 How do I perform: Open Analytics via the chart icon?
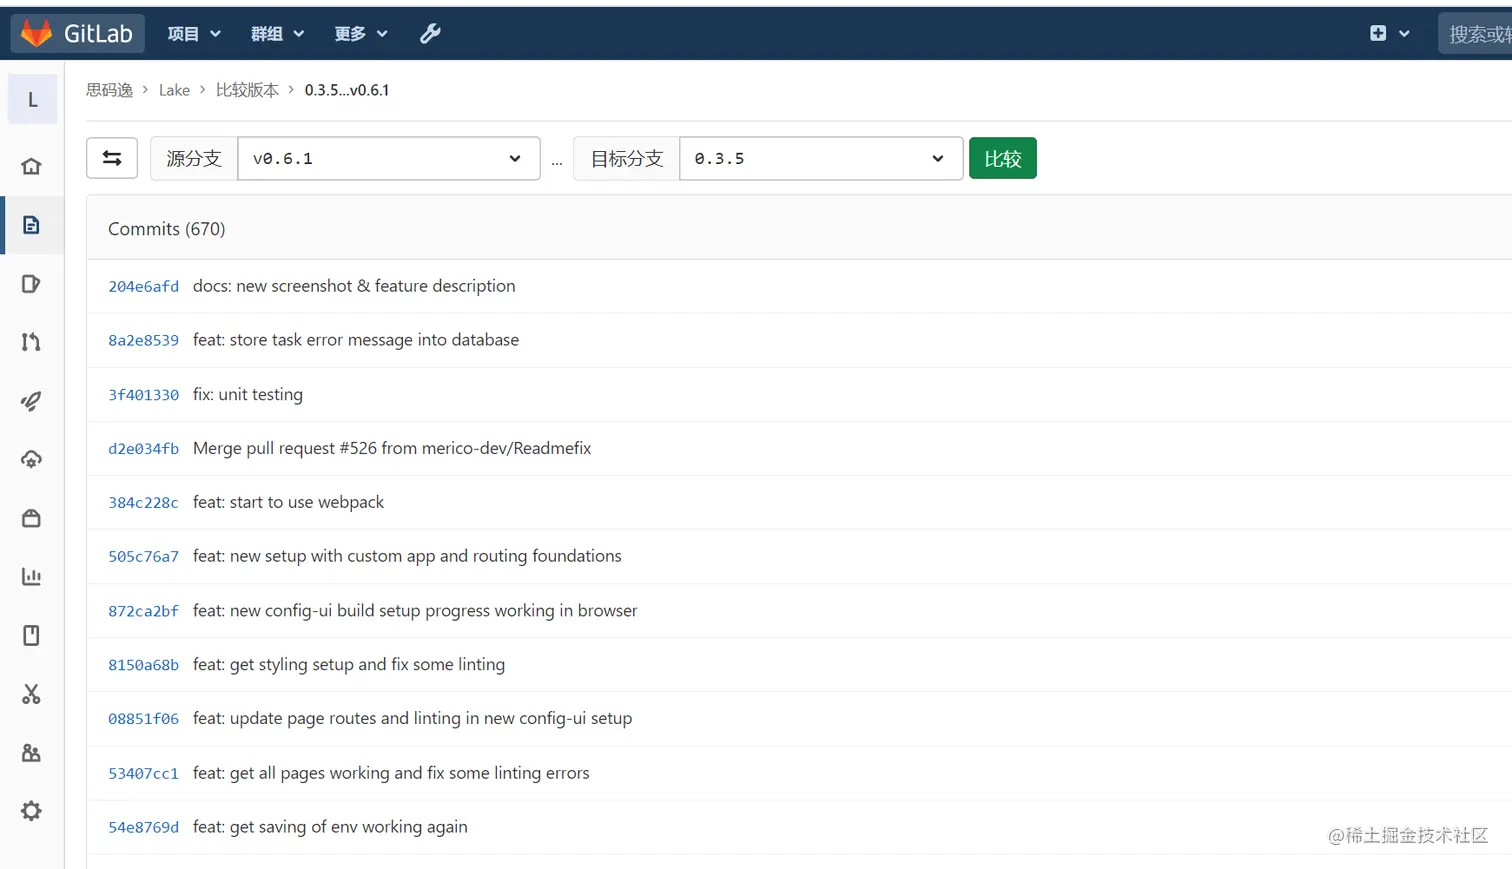[x=32, y=577]
